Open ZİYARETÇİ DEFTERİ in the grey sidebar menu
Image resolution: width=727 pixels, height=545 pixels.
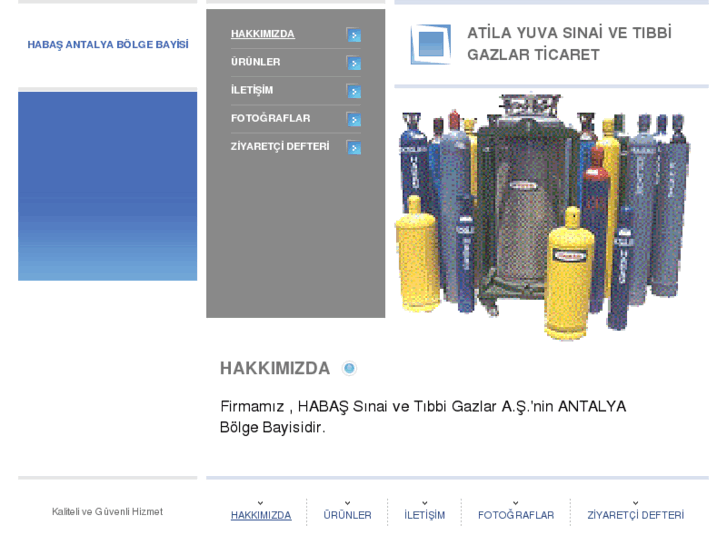[280, 147]
